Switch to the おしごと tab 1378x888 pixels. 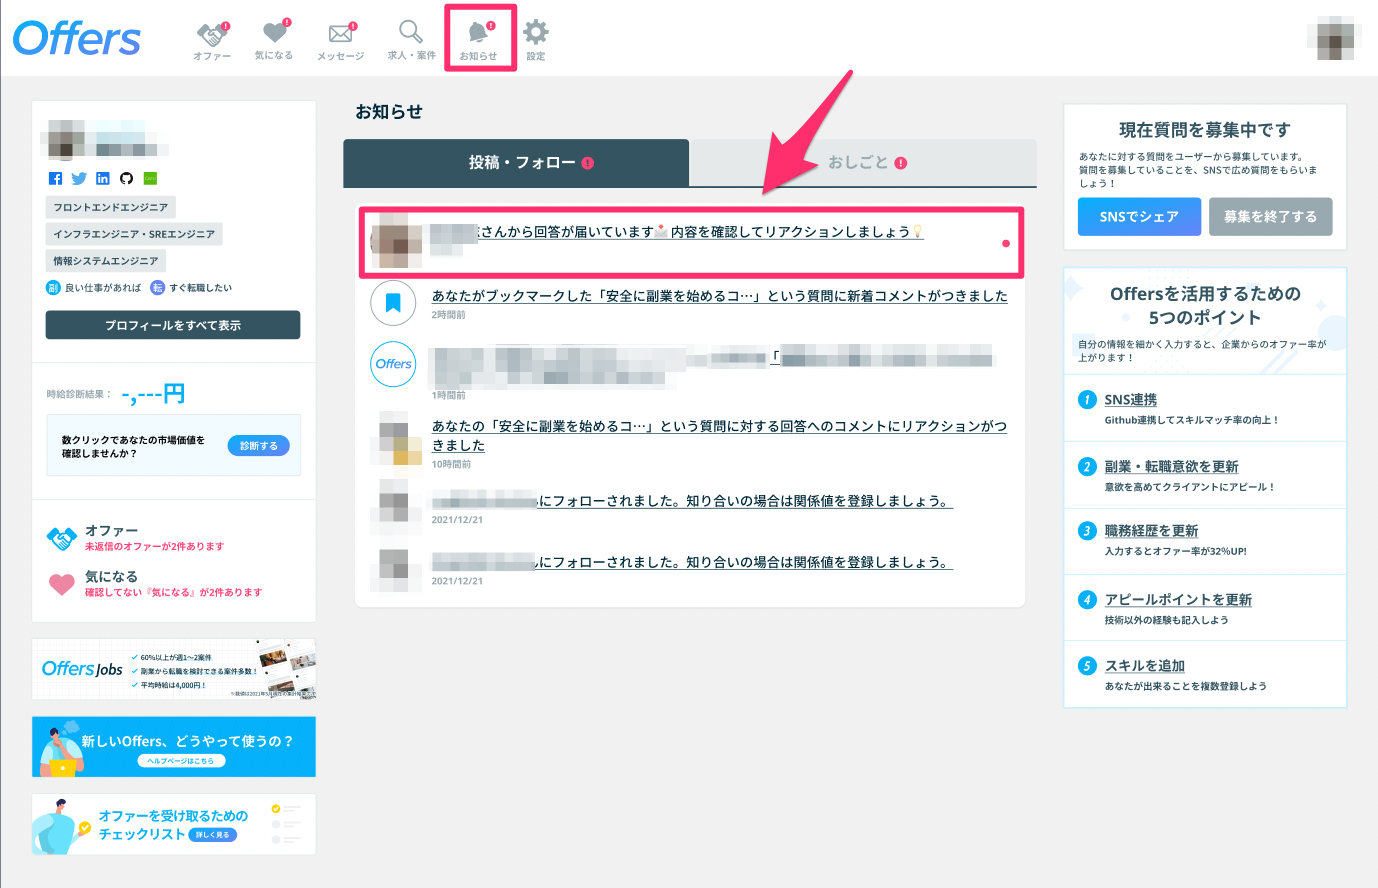click(863, 163)
